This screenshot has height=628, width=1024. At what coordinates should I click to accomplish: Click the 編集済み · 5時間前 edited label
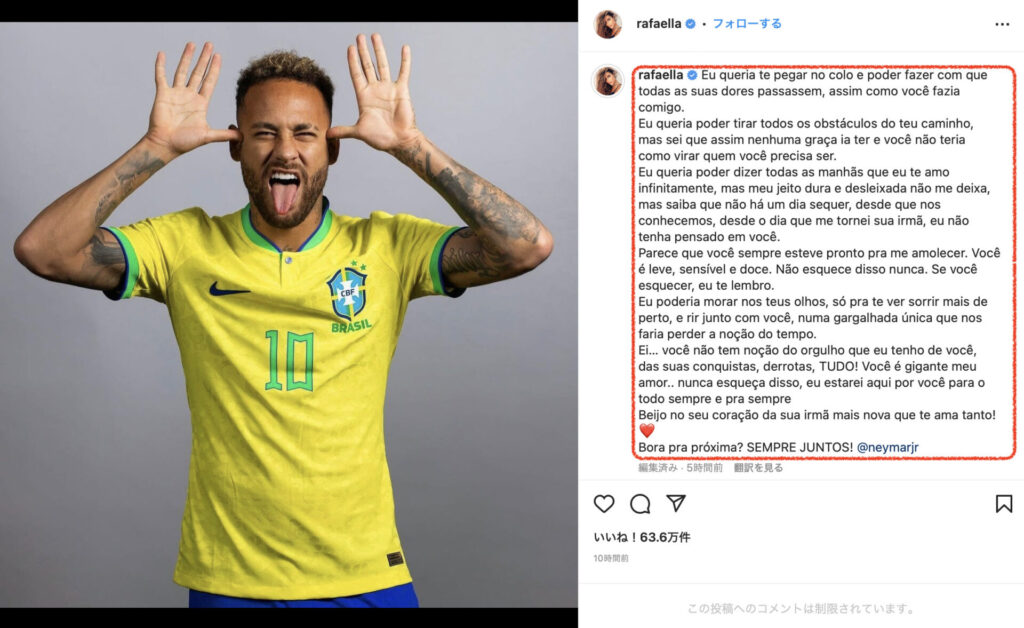680,467
